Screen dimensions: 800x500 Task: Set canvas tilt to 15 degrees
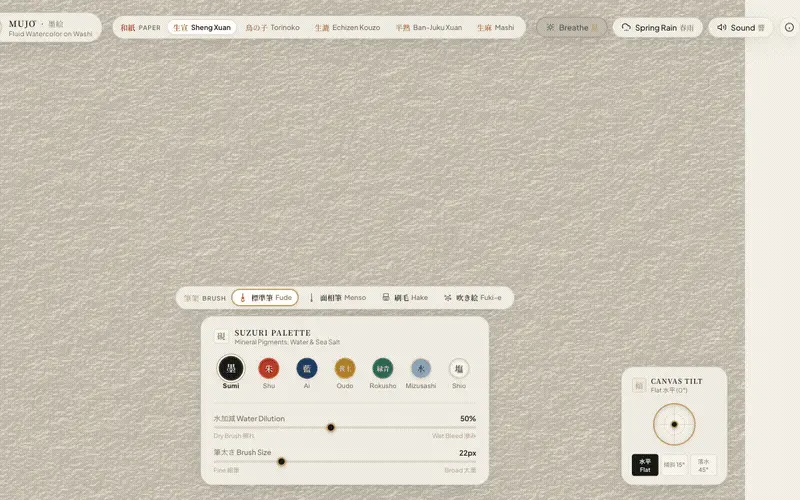(674, 465)
